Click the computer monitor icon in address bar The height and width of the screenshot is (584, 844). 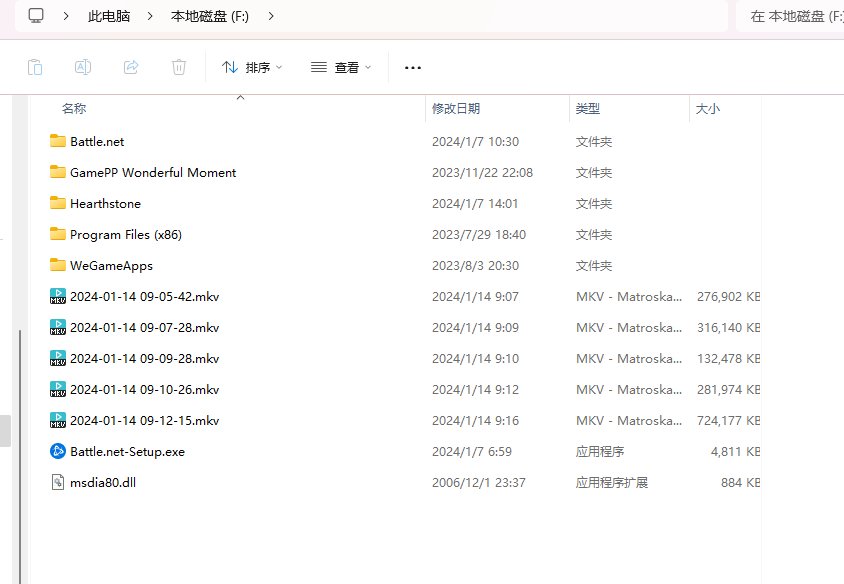coord(36,16)
